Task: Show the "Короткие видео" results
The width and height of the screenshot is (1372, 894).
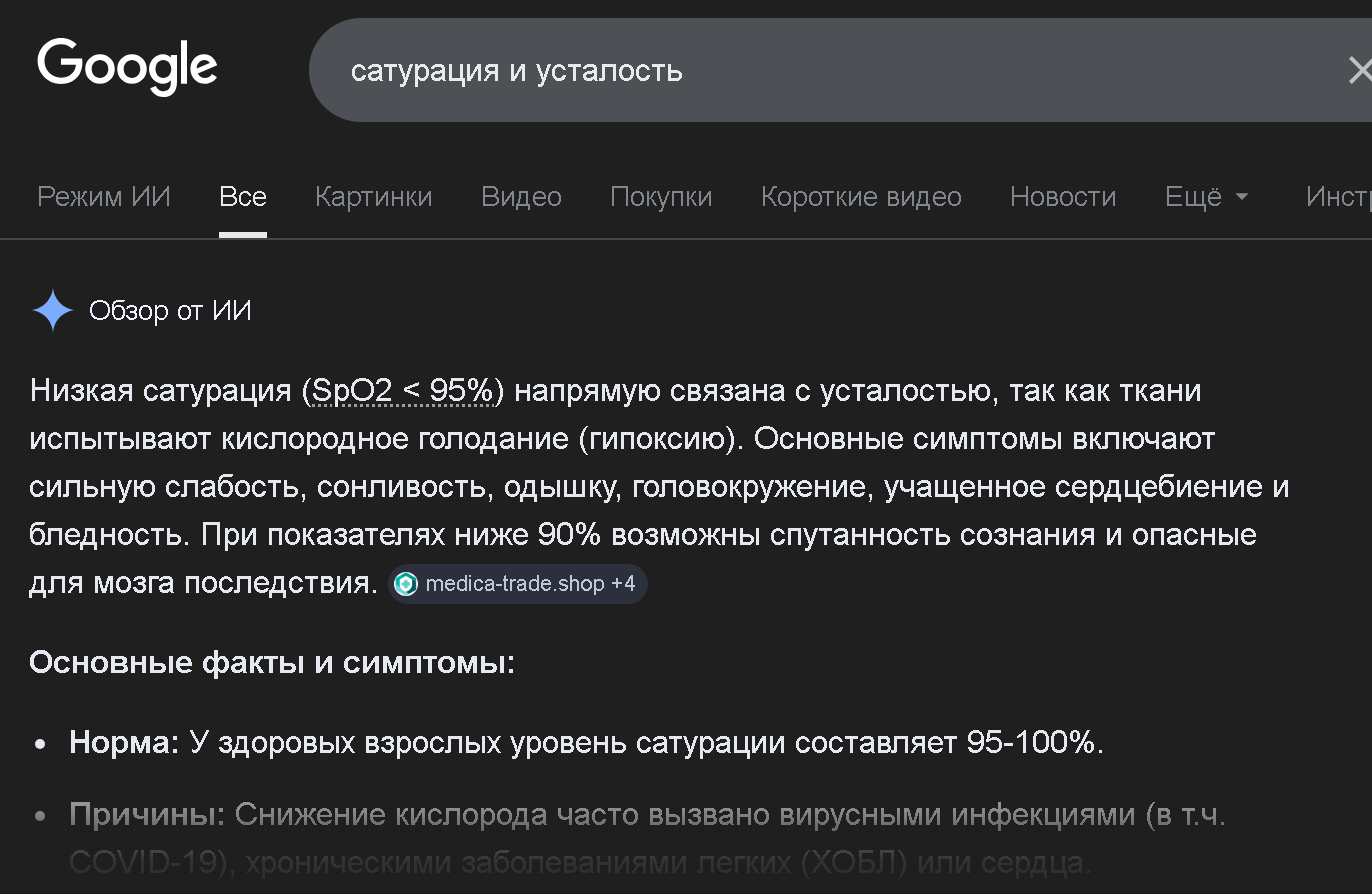Action: click(x=861, y=197)
